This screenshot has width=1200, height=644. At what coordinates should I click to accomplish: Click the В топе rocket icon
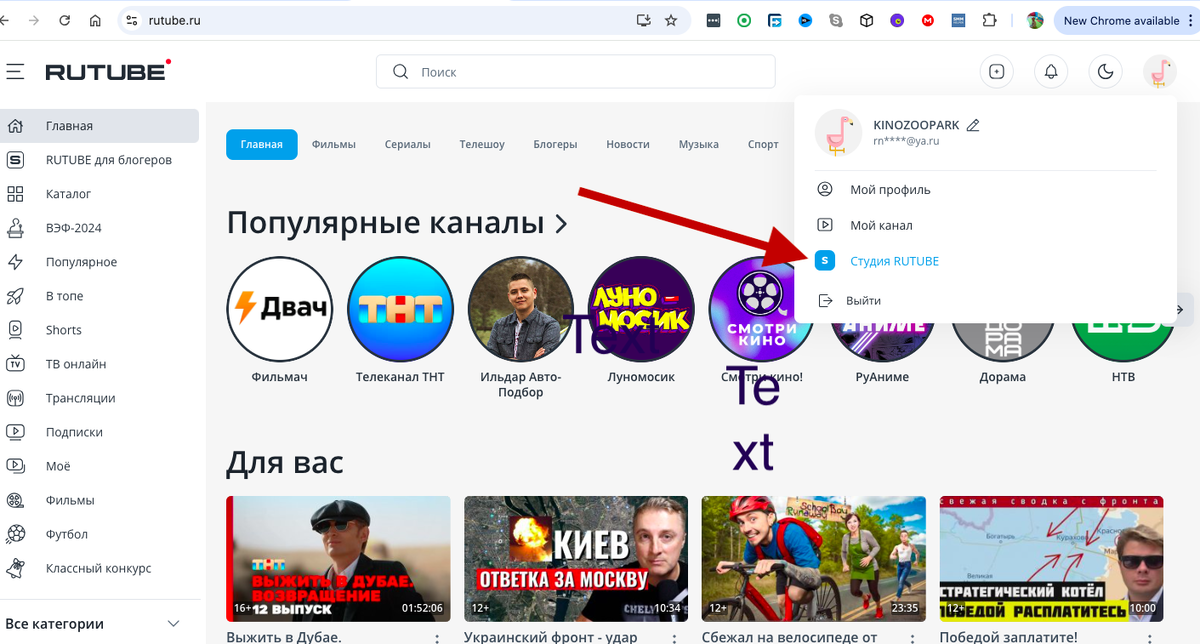tap(16, 296)
